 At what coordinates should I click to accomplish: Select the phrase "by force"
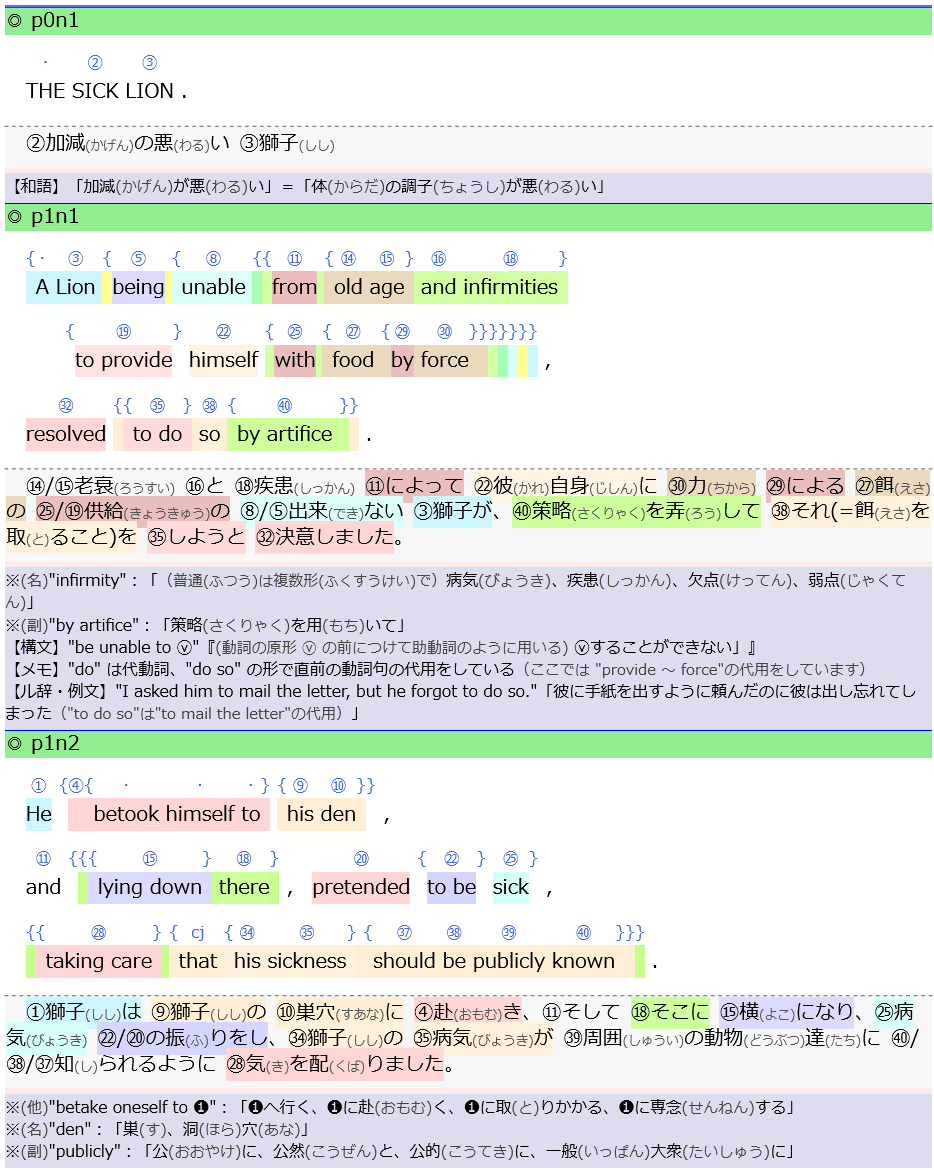point(430,360)
